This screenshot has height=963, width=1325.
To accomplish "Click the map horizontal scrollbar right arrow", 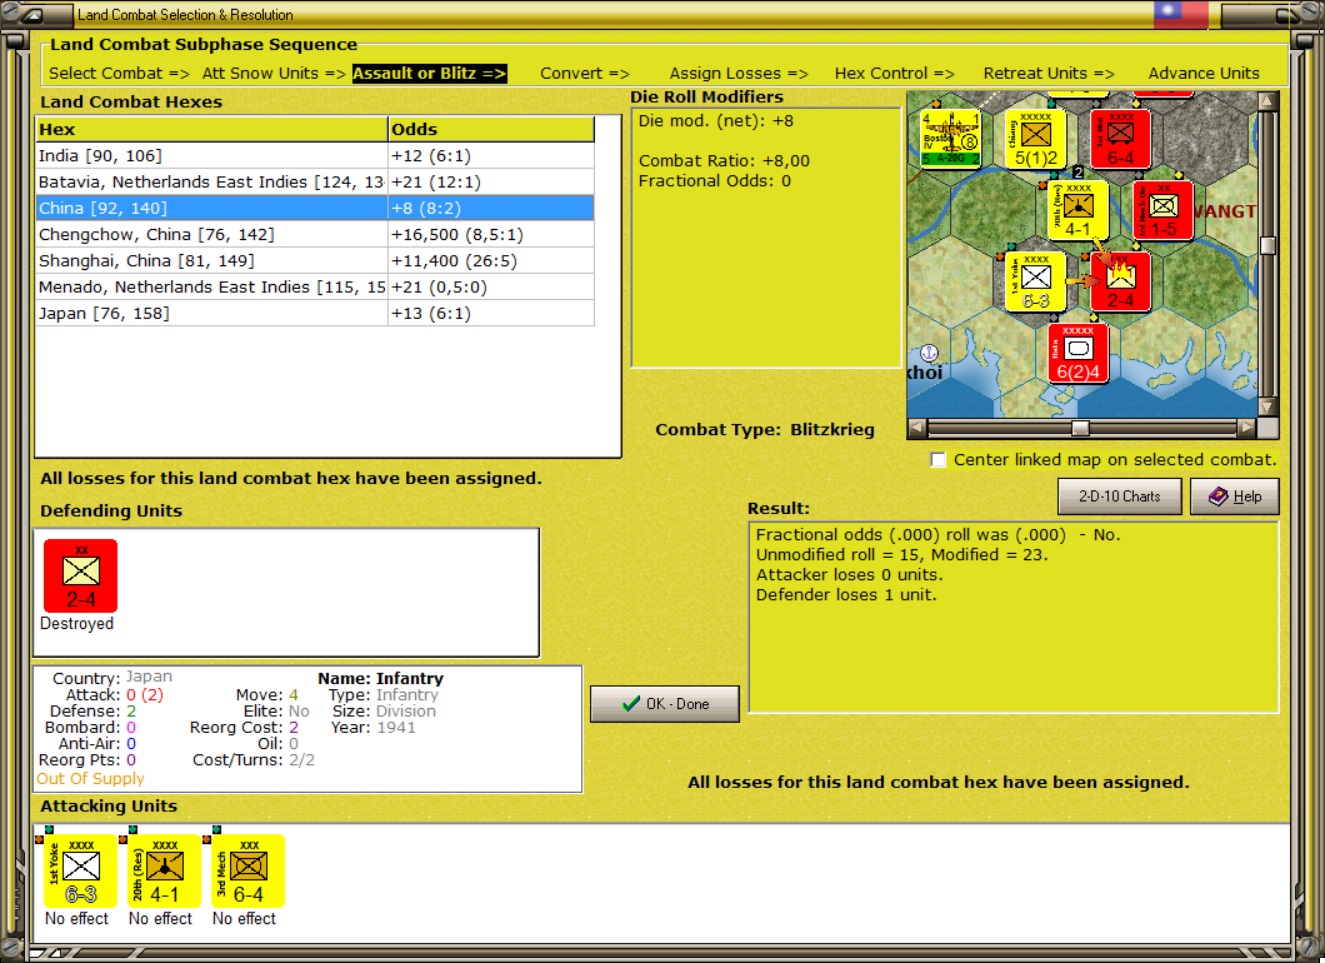I will (1246, 428).
